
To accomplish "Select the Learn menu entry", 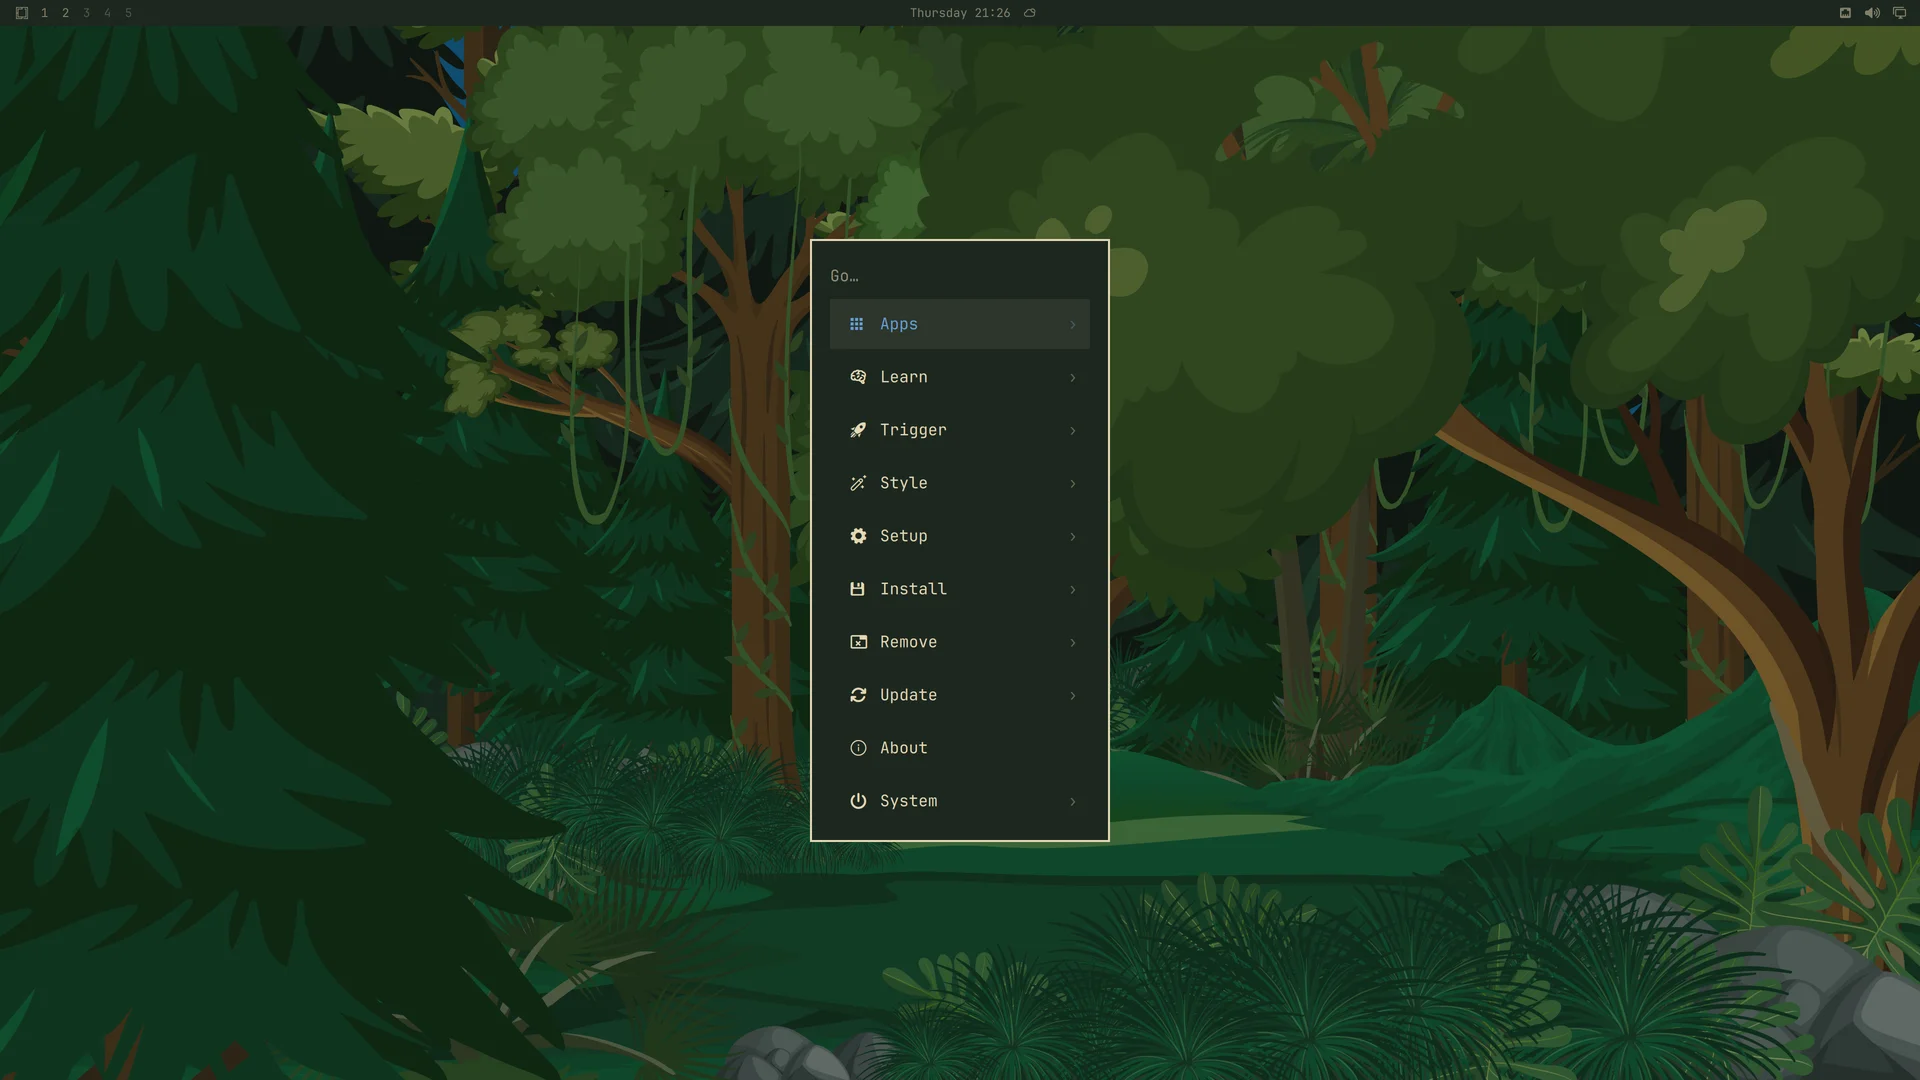I will (959, 377).
